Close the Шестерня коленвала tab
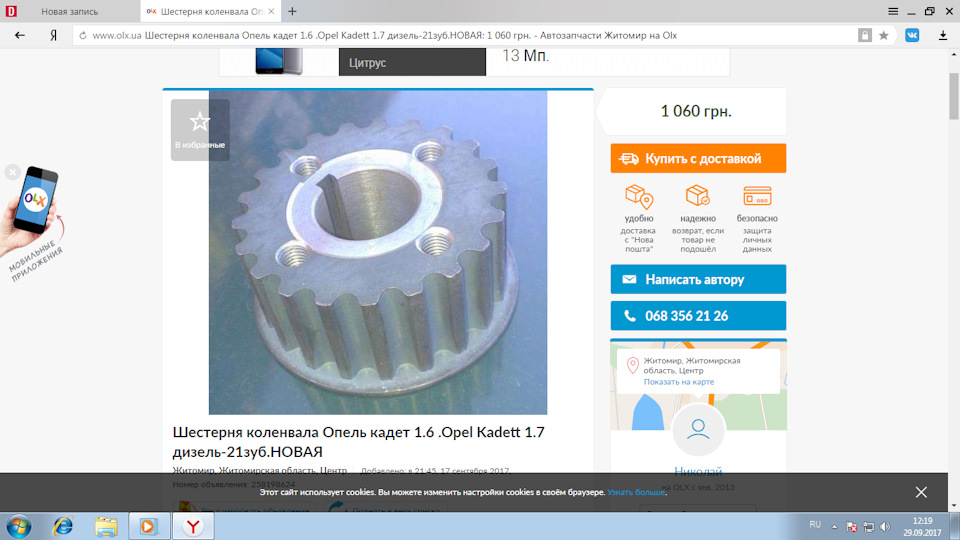Image resolution: width=960 pixels, height=540 pixels. (x=271, y=11)
